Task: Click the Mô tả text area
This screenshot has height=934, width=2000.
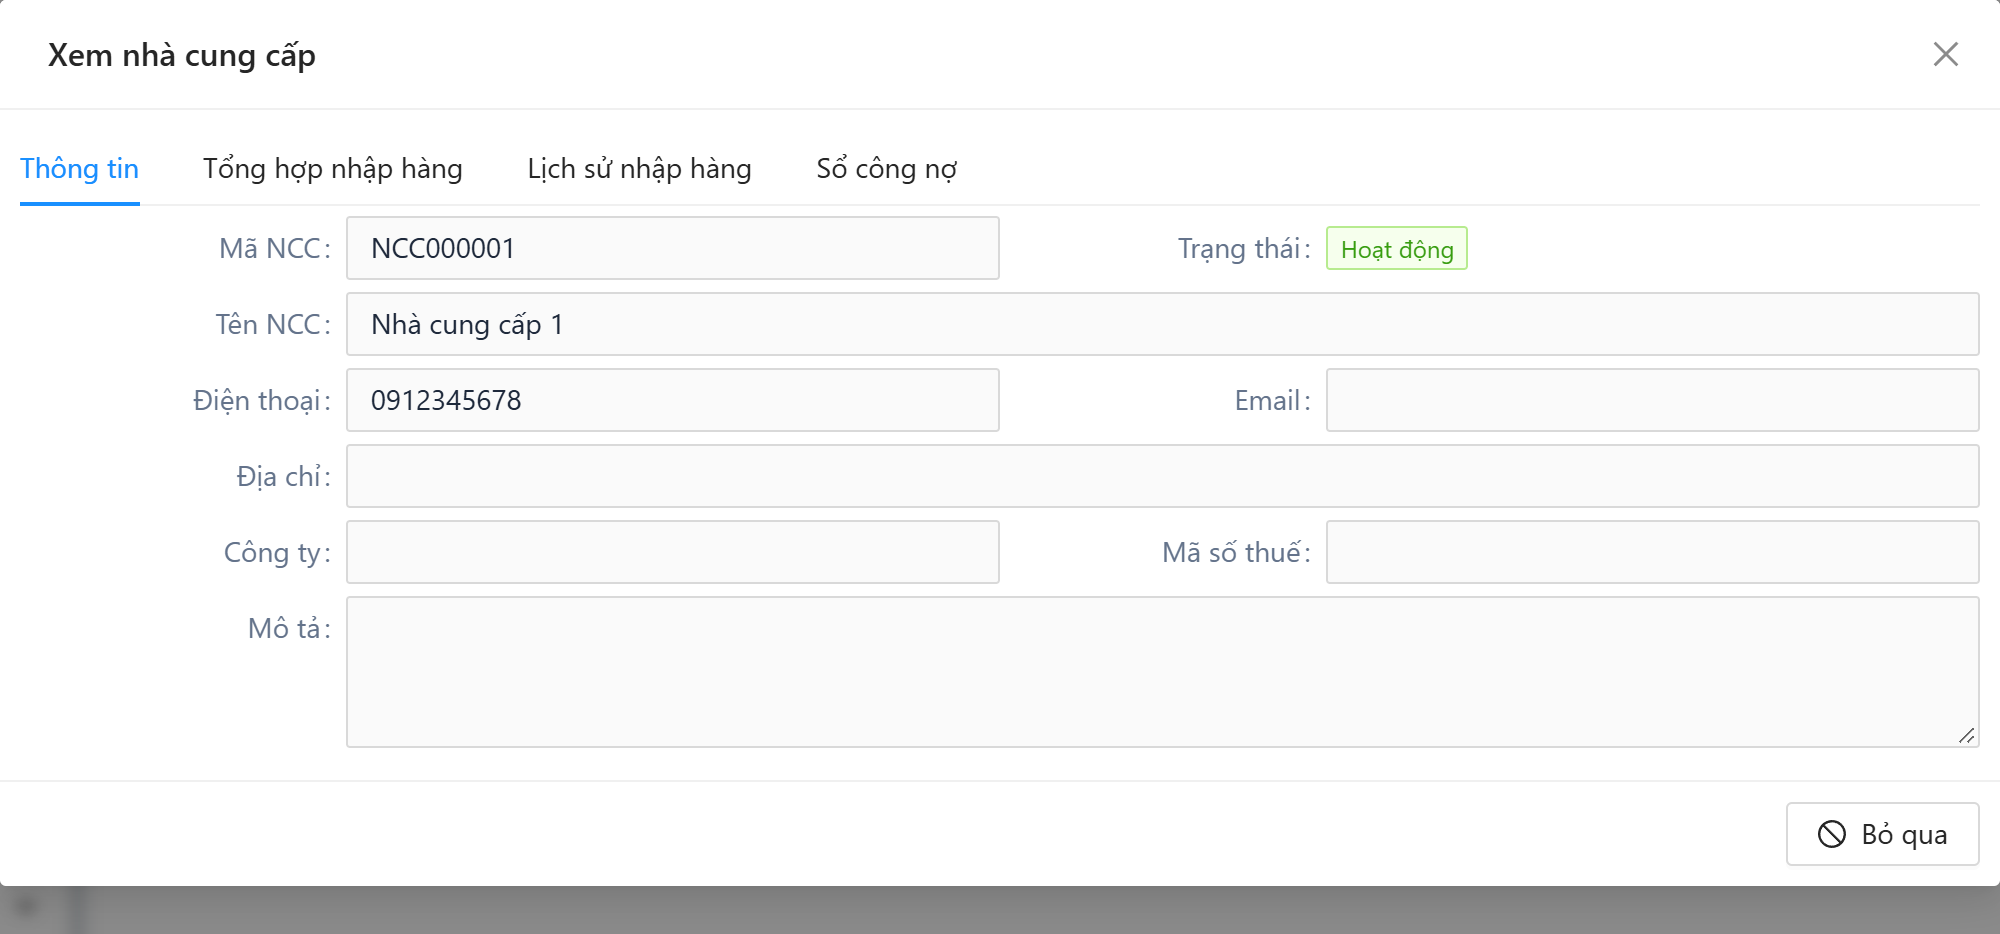Action: (x=1163, y=672)
